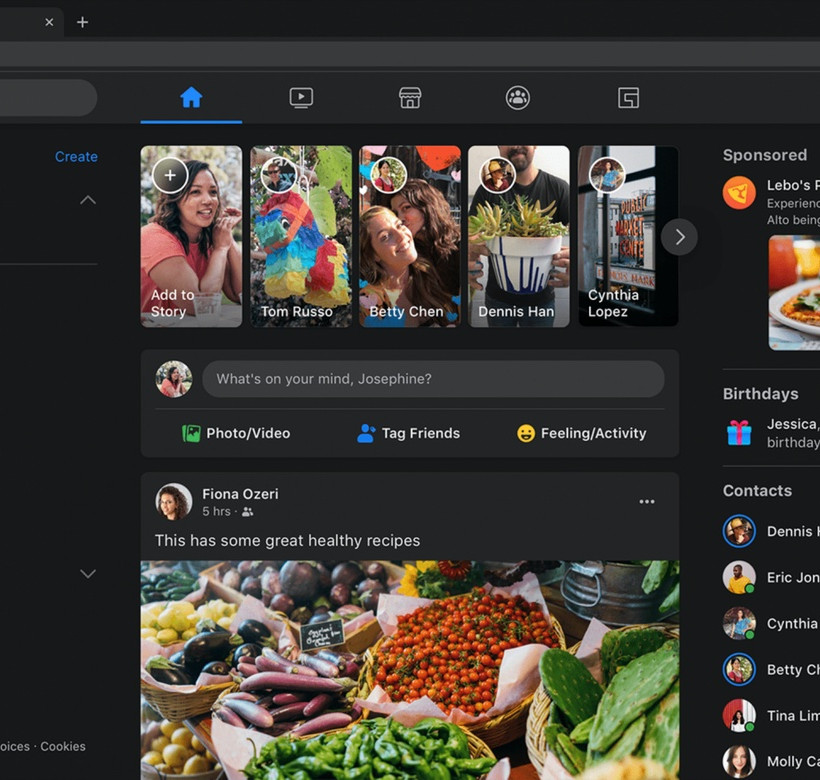This screenshot has width=820, height=780.
Task: Open a new browser tab
Action: coord(83,22)
